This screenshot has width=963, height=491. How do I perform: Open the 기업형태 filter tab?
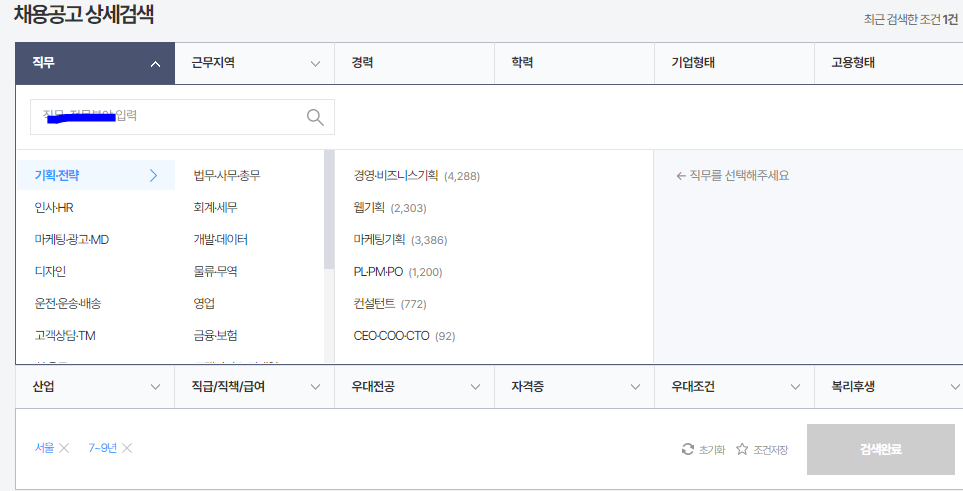735,63
